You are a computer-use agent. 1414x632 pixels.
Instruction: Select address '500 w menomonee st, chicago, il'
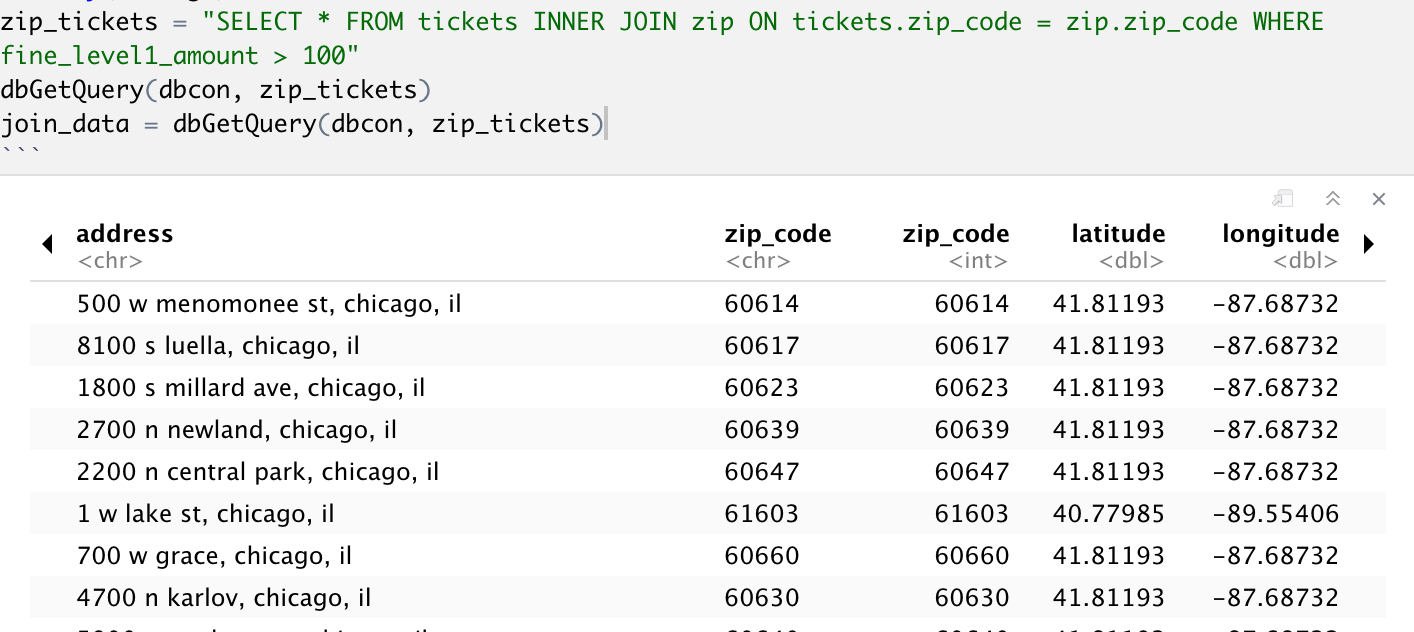pyautogui.click(x=269, y=303)
